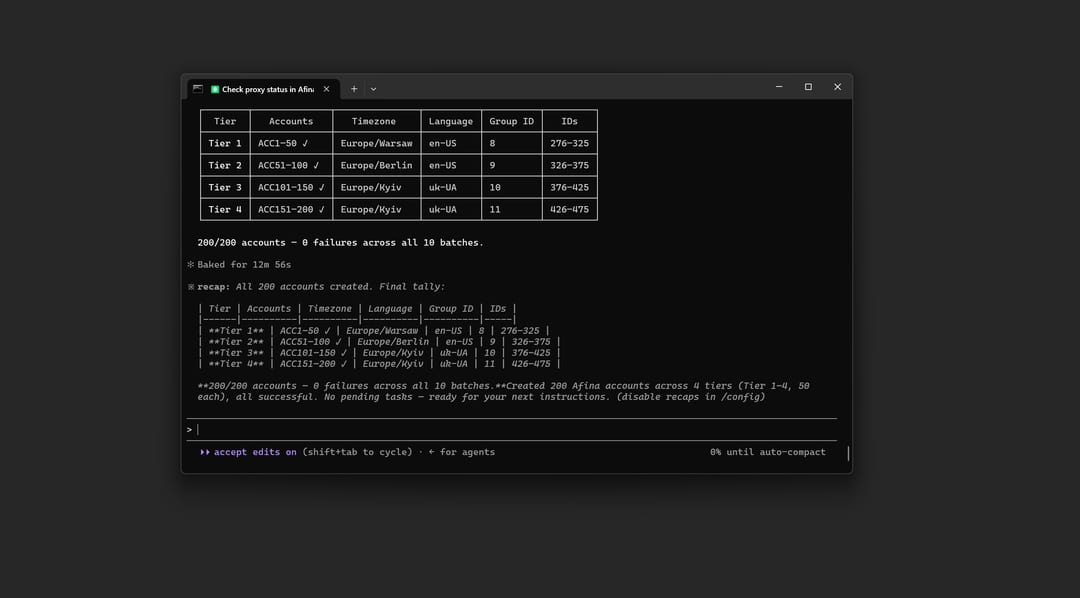The image size is (1080, 598).
Task: Click the 'Europe/Warsaw' table cell
Action: (x=377, y=143)
